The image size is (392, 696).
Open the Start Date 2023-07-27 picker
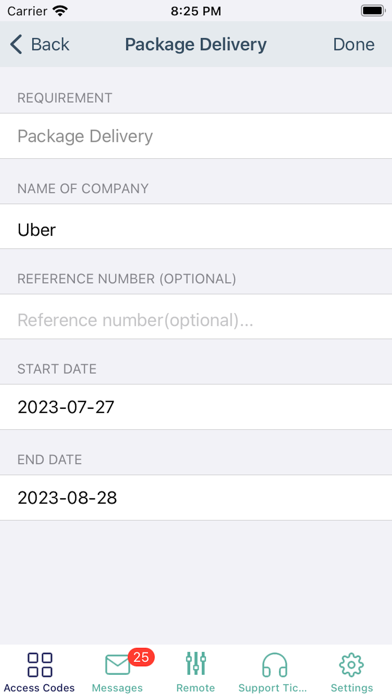click(x=196, y=407)
